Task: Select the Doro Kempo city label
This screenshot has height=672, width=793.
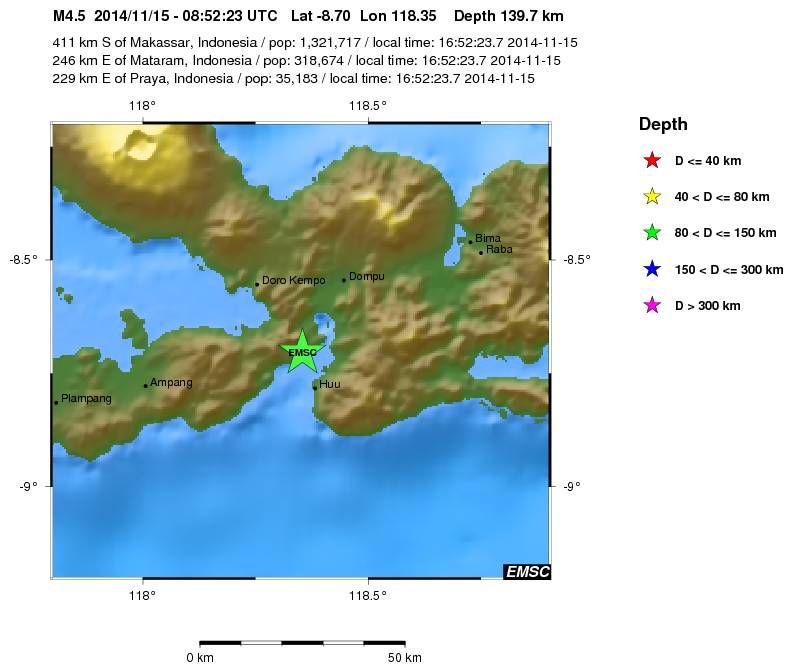Action: coord(293,280)
